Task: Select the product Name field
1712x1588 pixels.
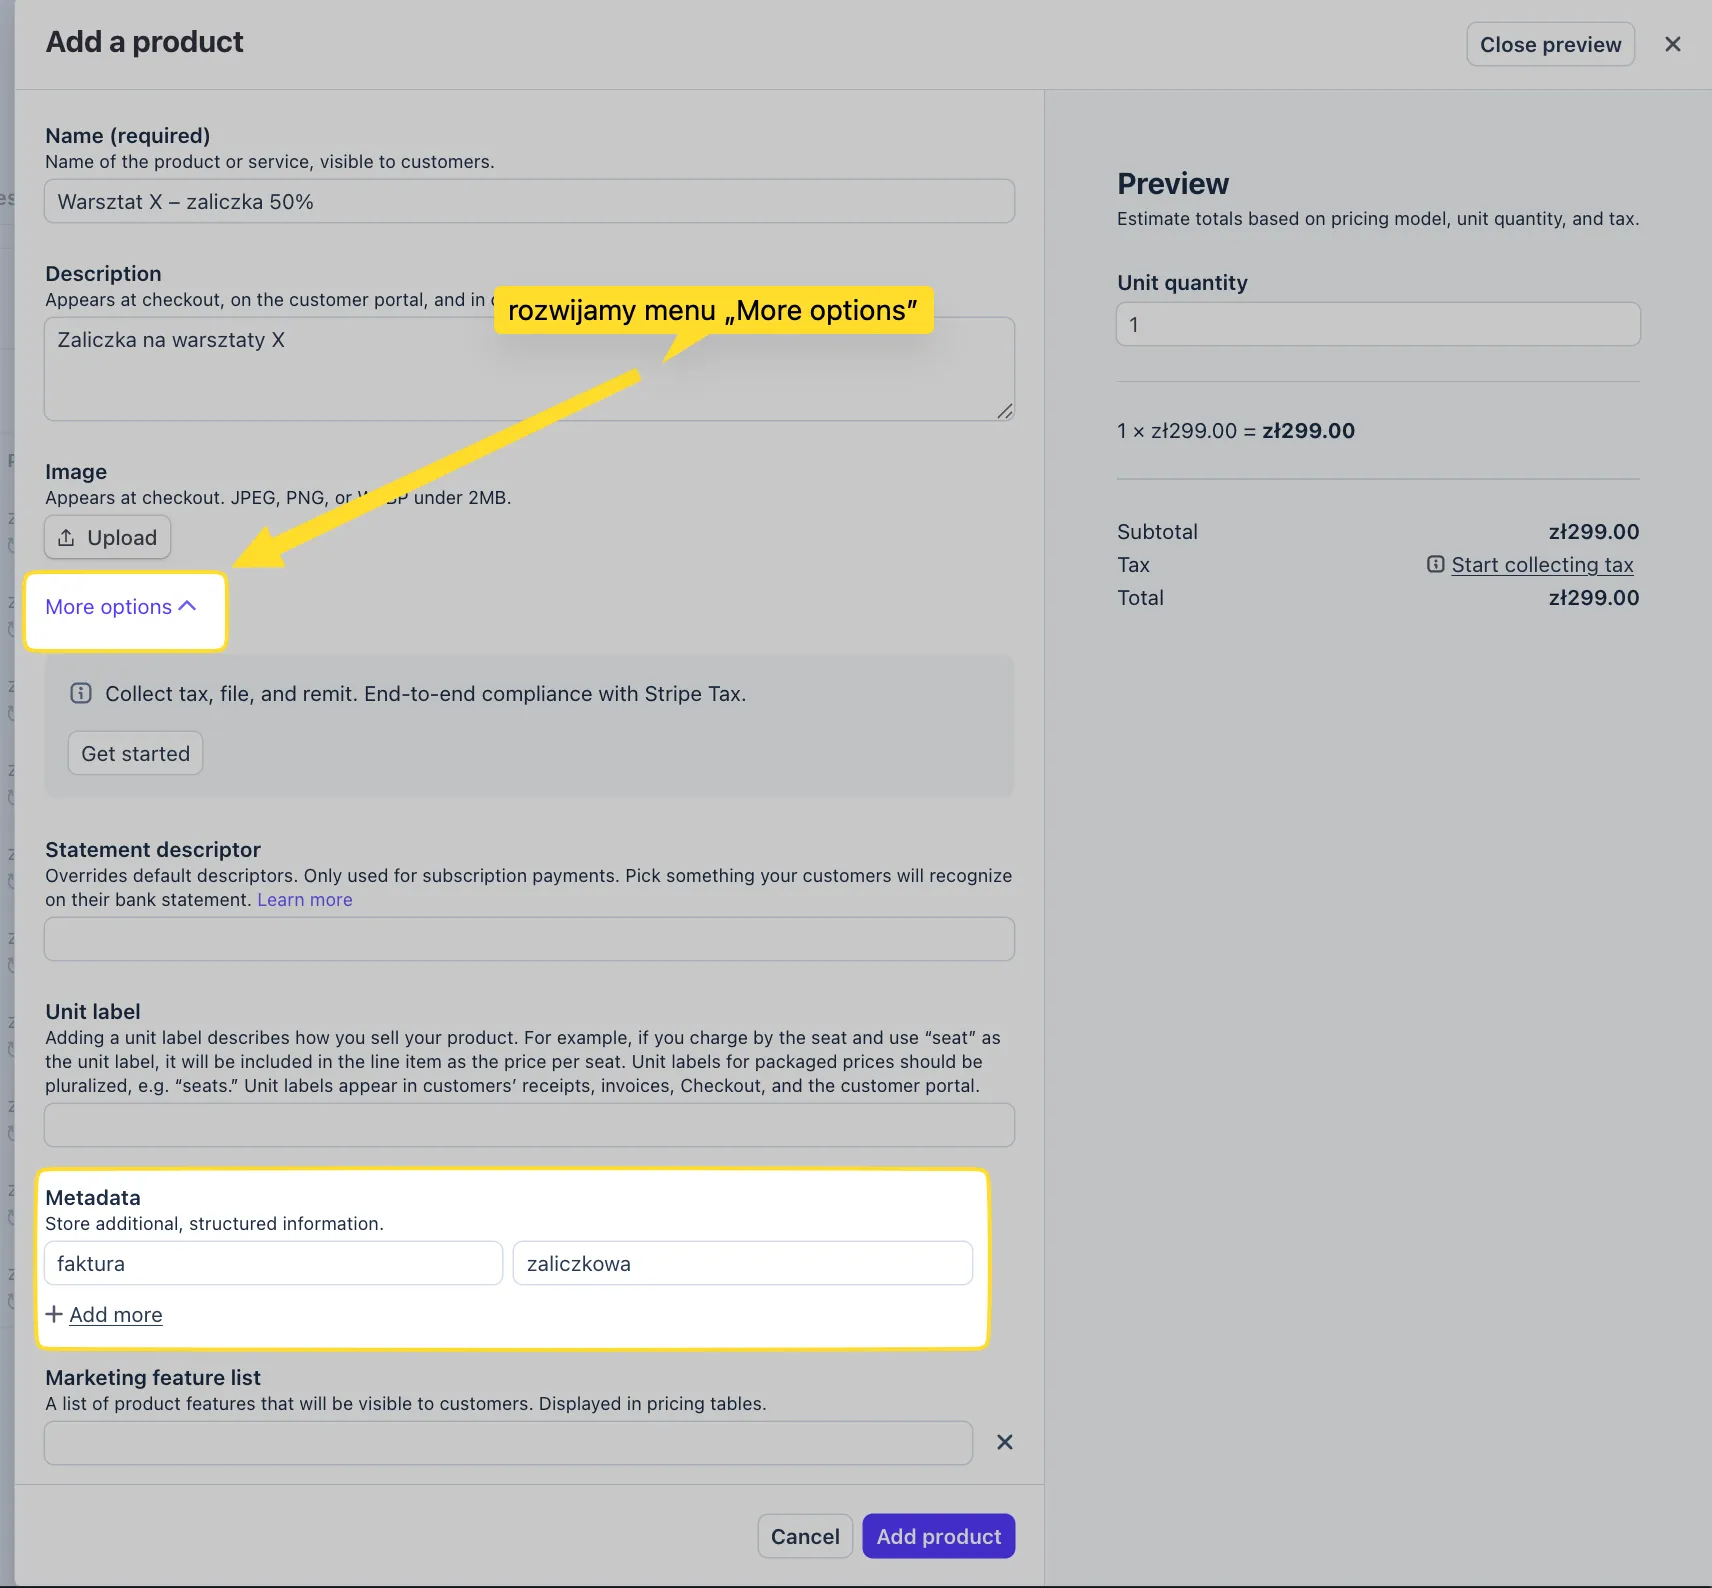Action: (x=529, y=200)
